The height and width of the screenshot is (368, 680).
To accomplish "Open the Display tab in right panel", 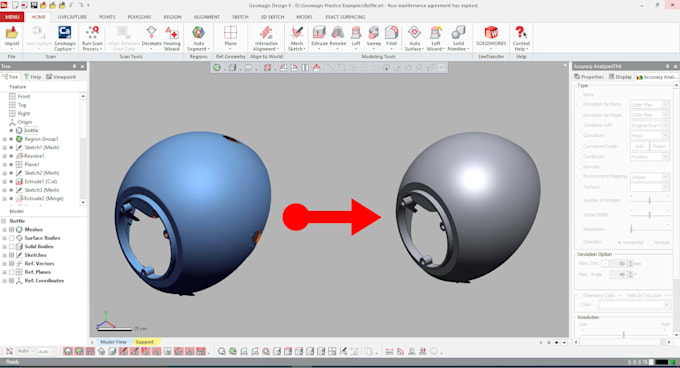I will click(x=620, y=77).
